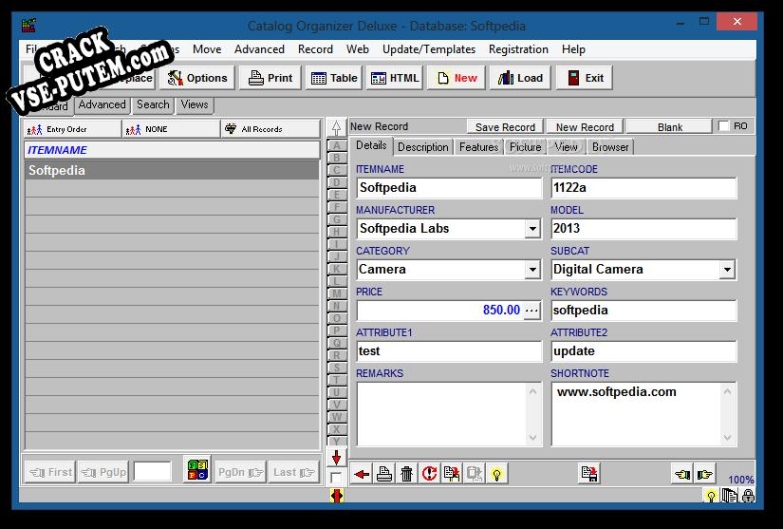Click the printer icon in record toolbar
Image resolution: width=783 pixels, height=529 pixels.
click(x=384, y=474)
